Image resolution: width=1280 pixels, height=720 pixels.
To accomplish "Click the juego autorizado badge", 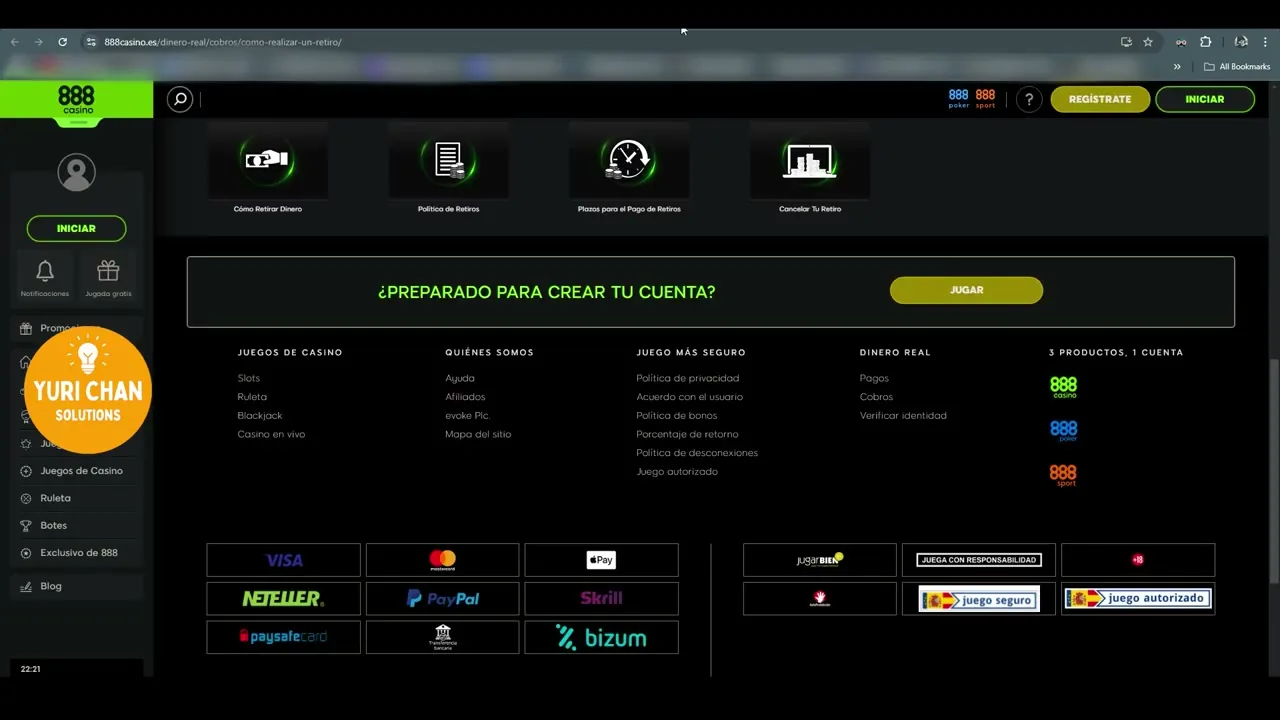I will (x=1138, y=598).
